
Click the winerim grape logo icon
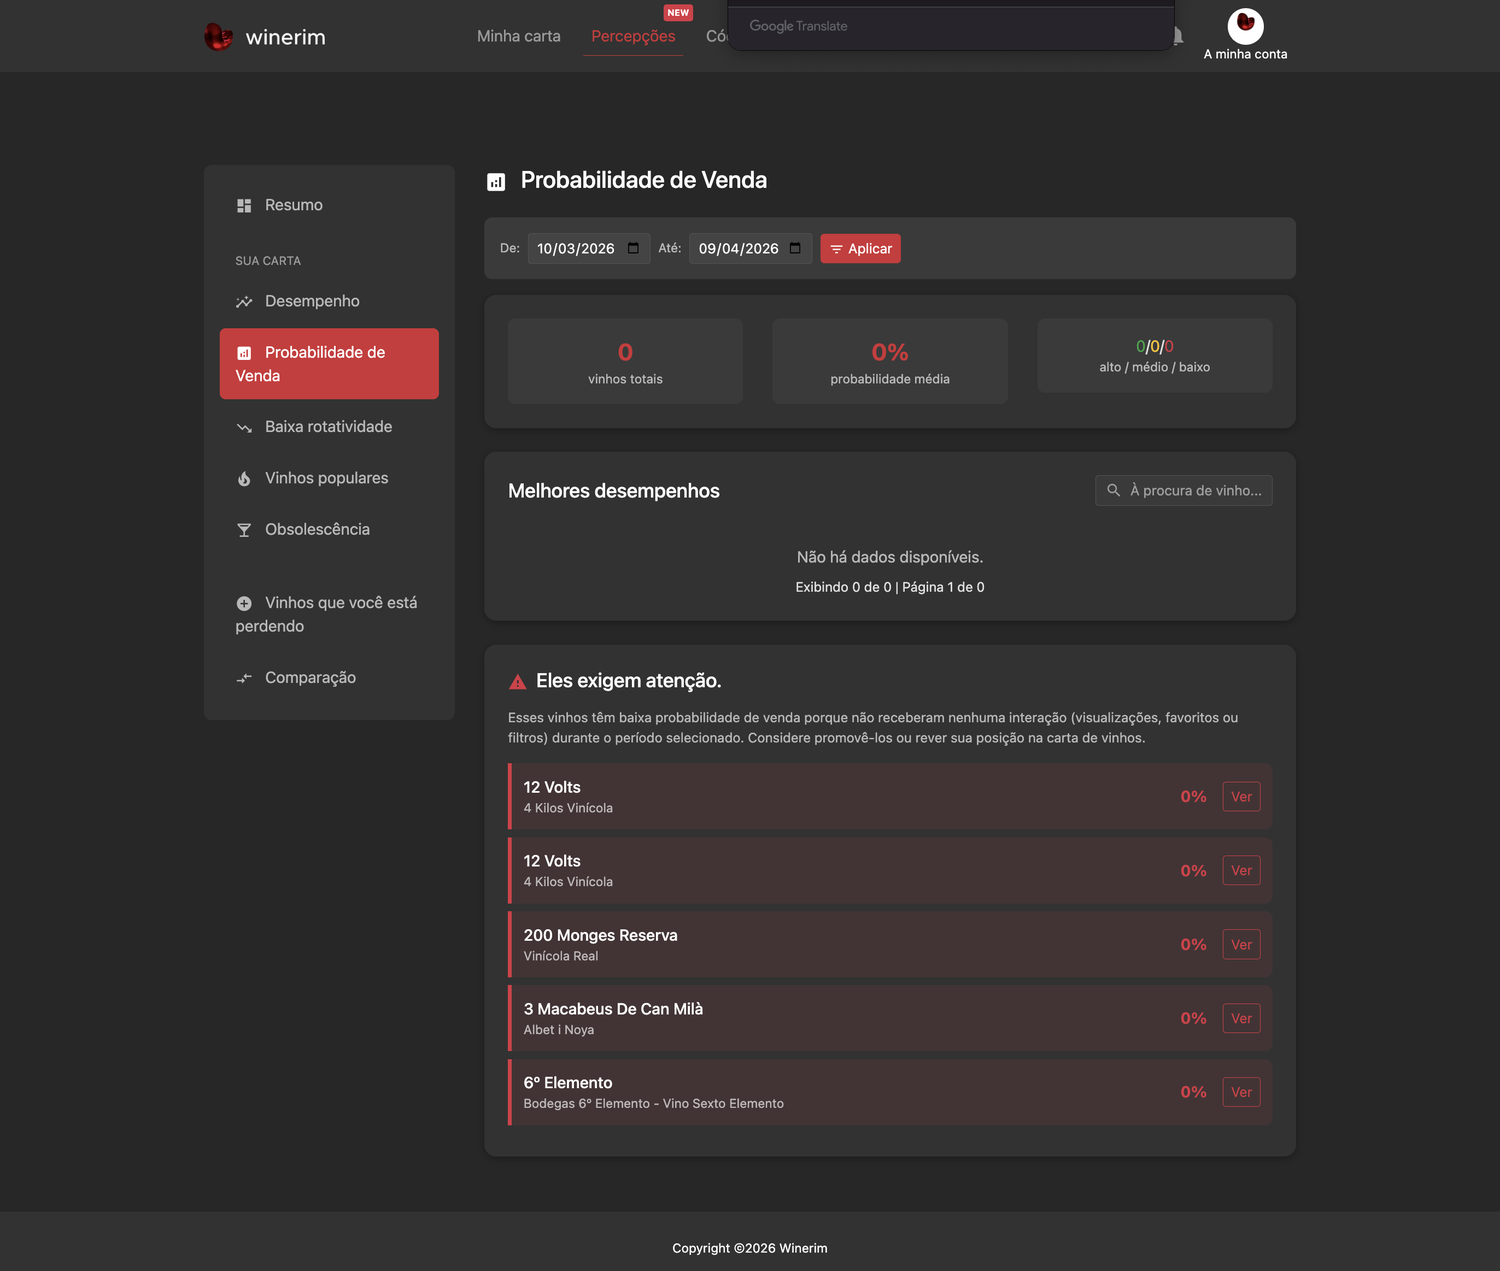(x=218, y=37)
